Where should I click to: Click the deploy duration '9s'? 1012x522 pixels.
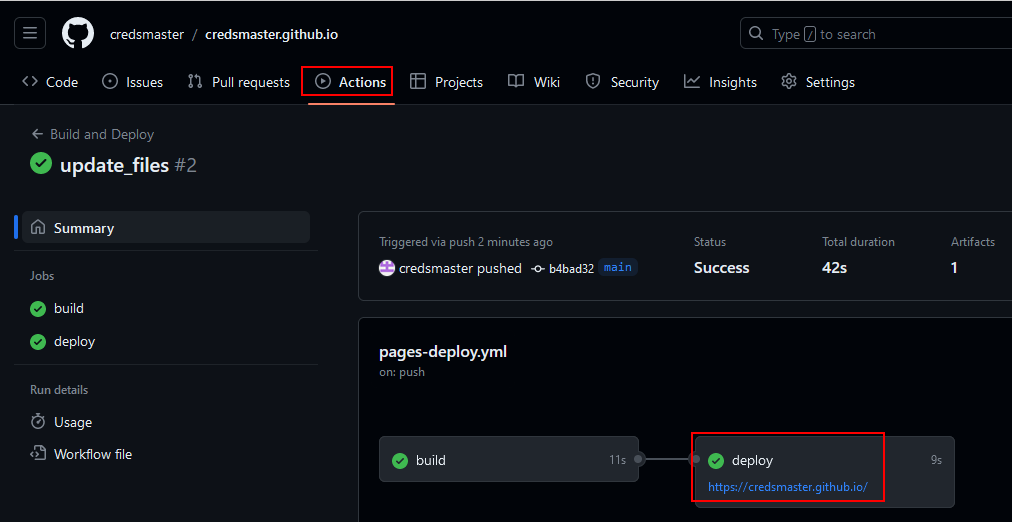[x=936, y=460]
